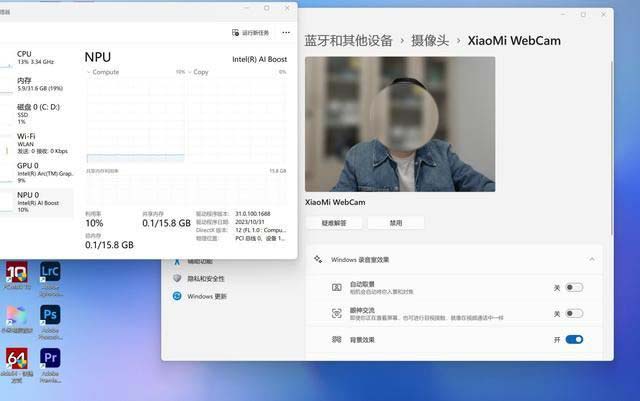The width and height of the screenshot is (640, 401).
Task: Open Adobe Photoshop desktop shortcut
Action: click(50, 315)
